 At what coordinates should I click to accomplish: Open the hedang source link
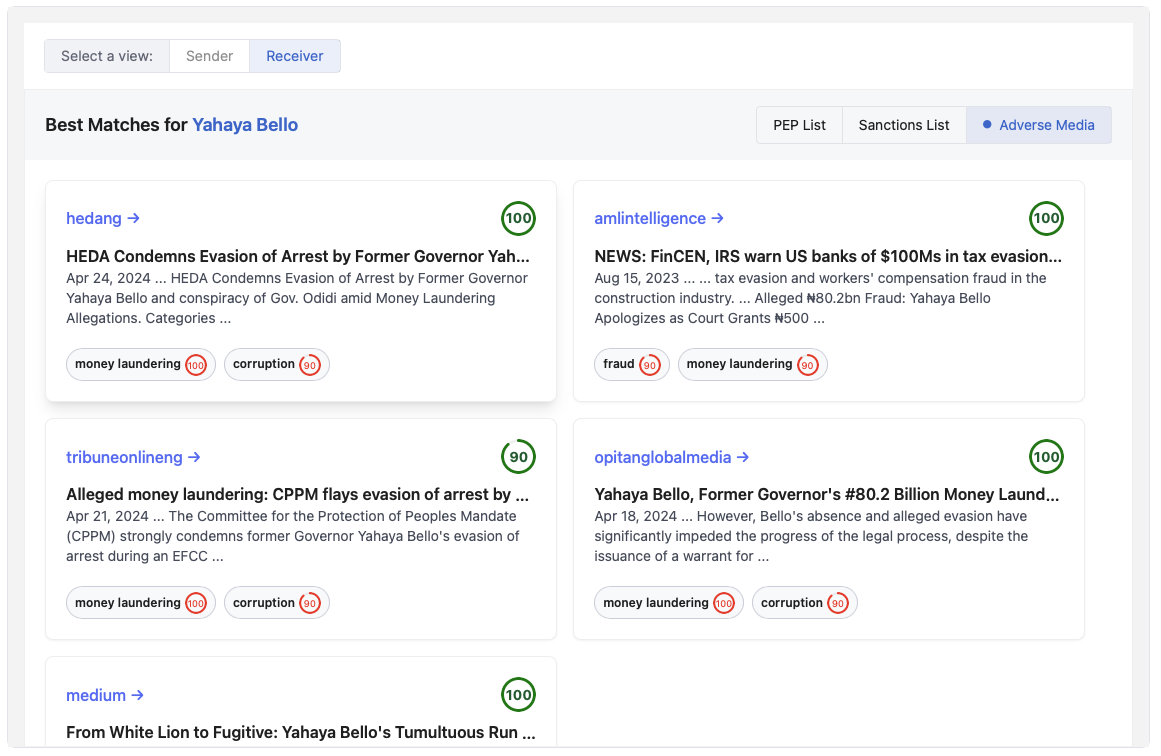pyautogui.click(x=102, y=218)
